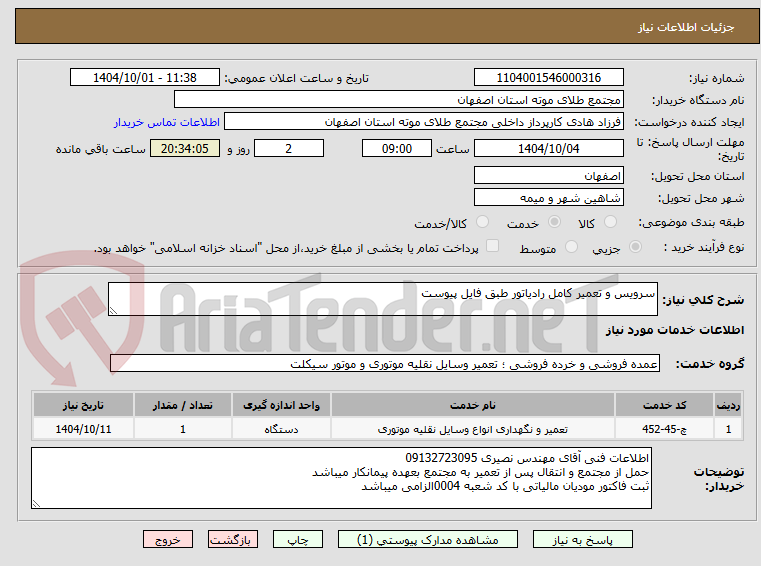The width and height of the screenshot is (761, 566).
Task: Click the استان محل تحویل label
Action: (x=697, y=176)
